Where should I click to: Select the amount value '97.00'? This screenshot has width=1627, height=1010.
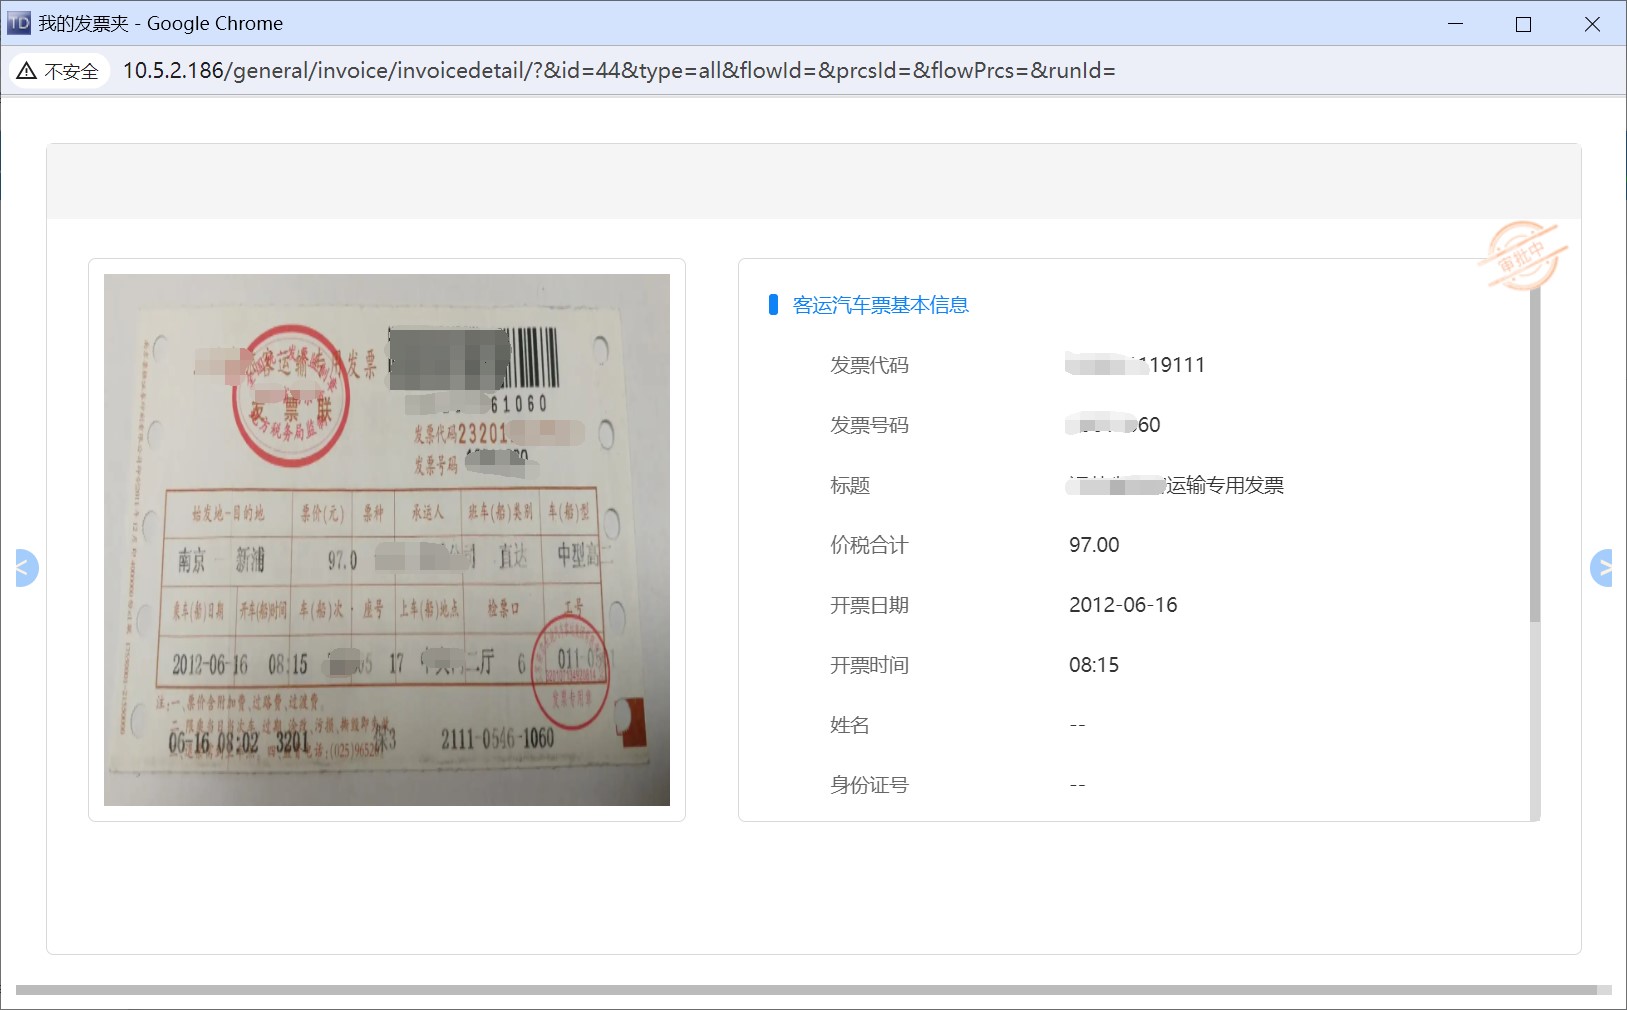pos(1094,545)
